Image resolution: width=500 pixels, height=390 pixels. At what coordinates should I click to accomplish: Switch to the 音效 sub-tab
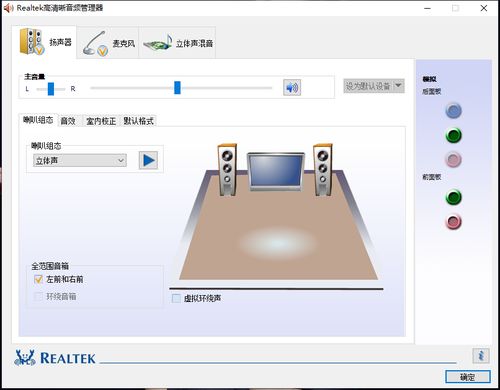pos(68,121)
